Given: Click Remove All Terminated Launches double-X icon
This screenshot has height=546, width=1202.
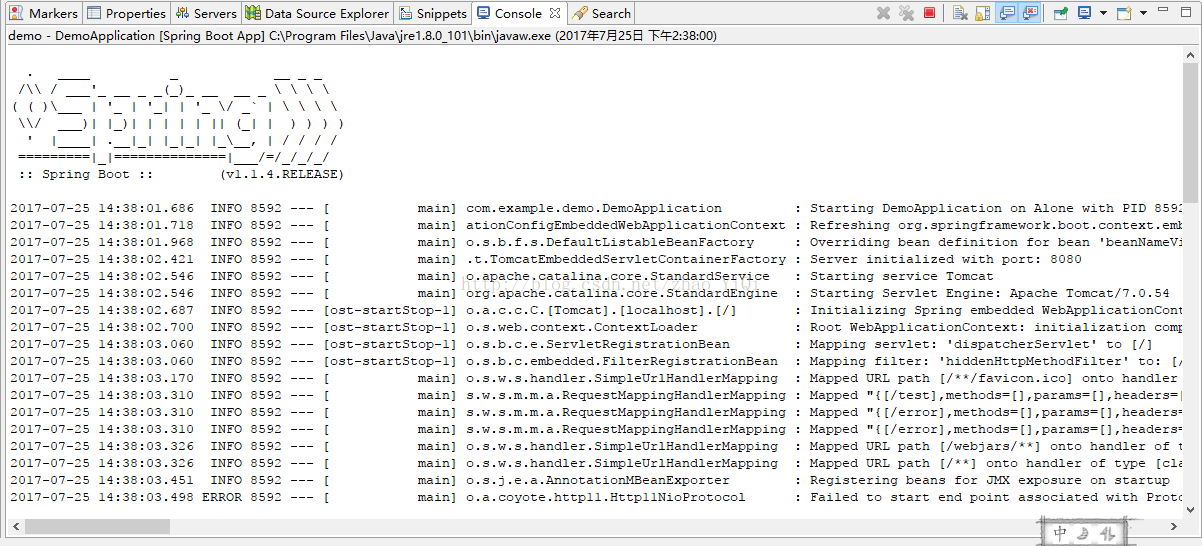Looking at the screenshot, I should tap(906, 13).
